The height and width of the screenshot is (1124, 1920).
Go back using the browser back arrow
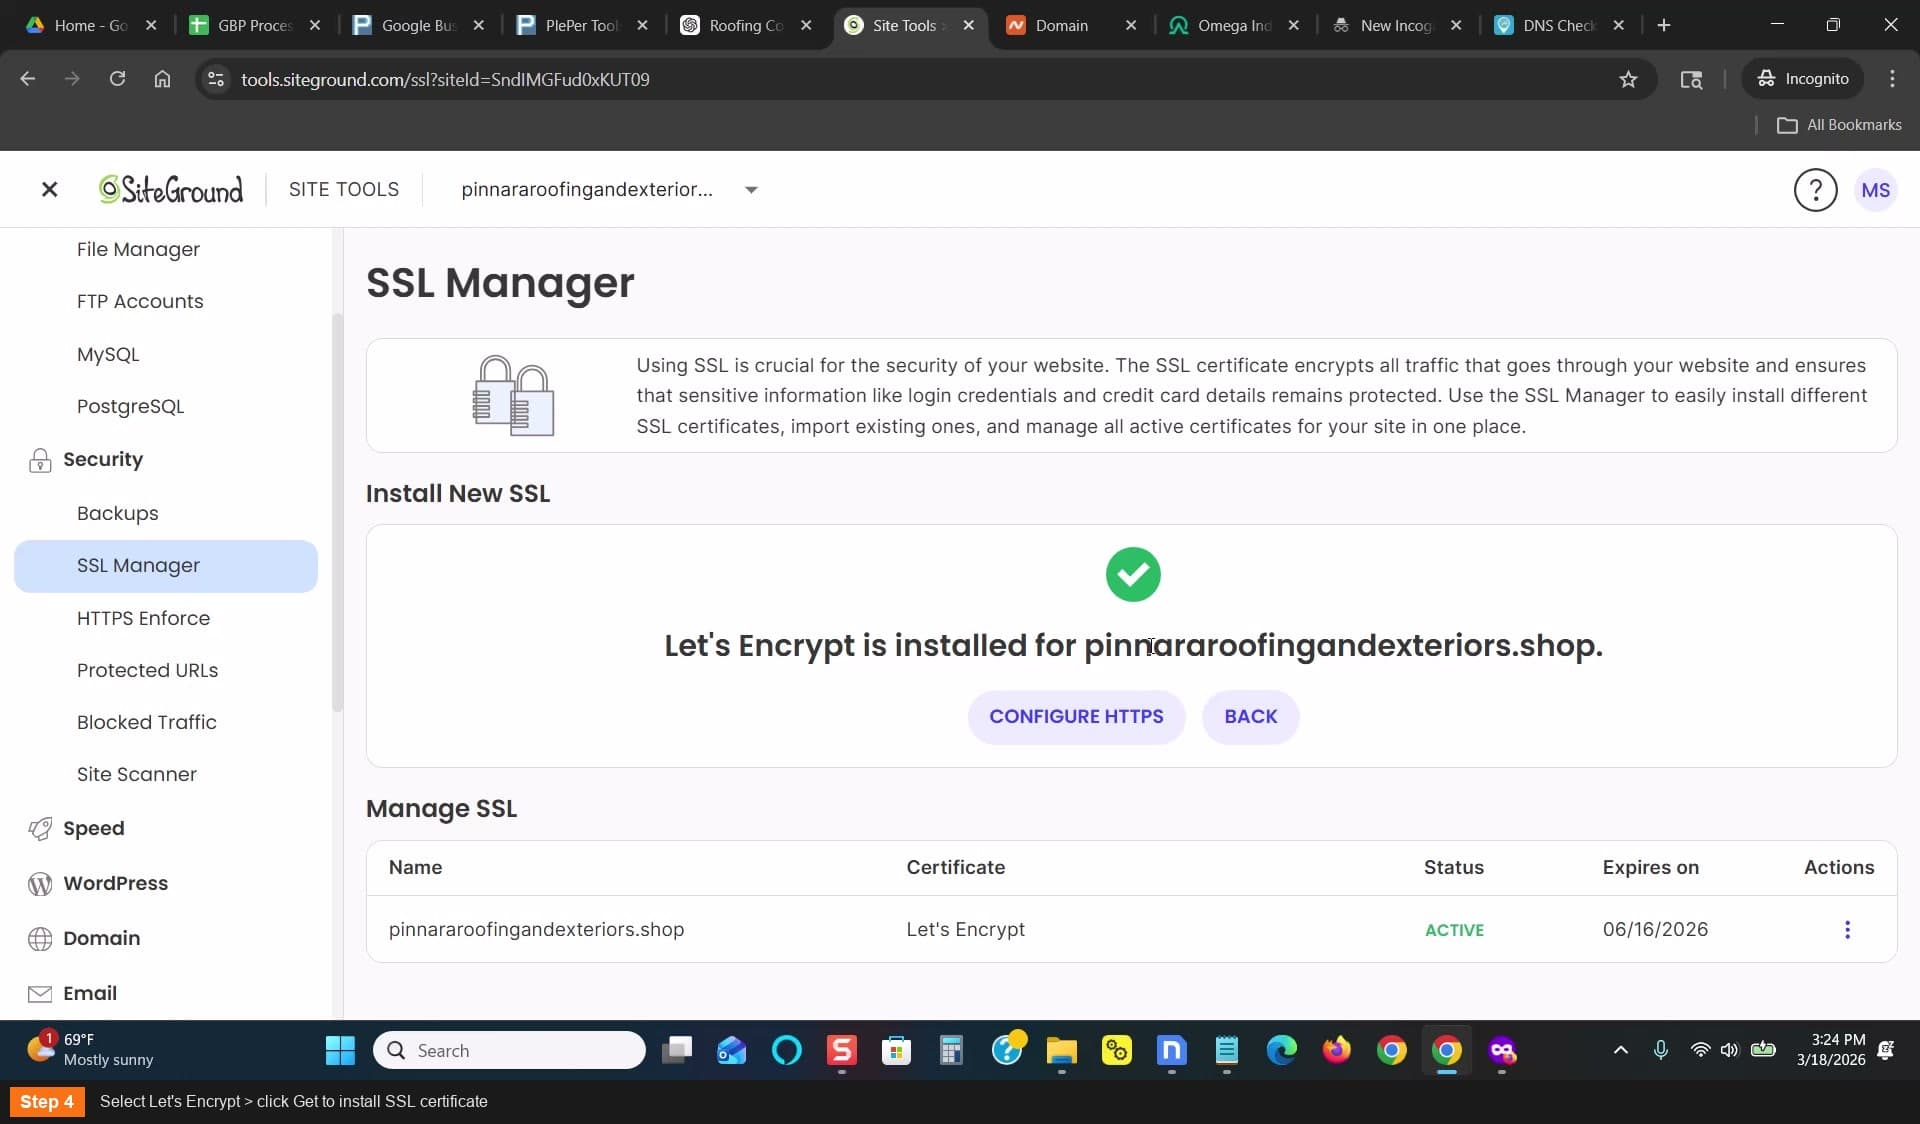pos(28,79)
